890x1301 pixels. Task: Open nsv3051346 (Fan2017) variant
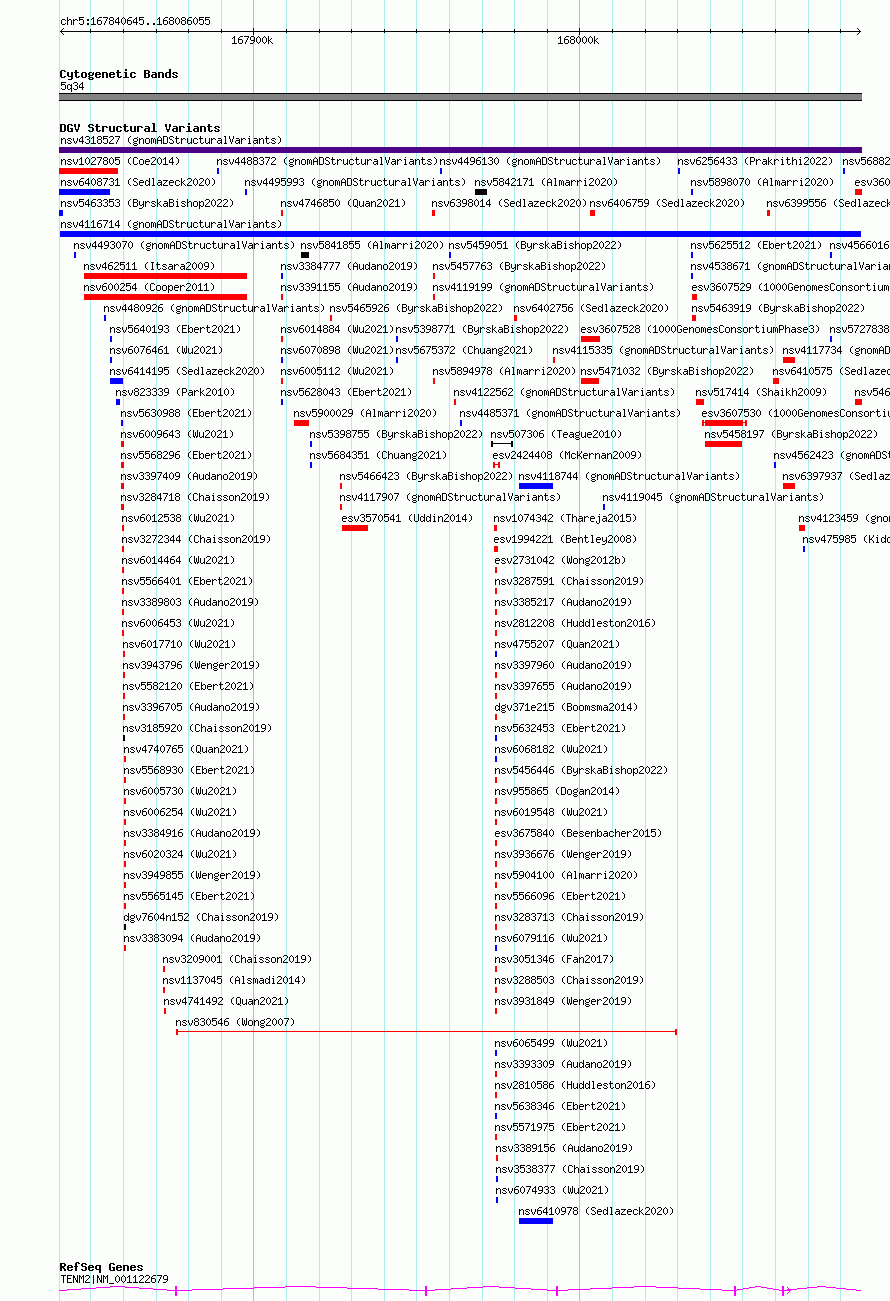(x=554, y=959)
